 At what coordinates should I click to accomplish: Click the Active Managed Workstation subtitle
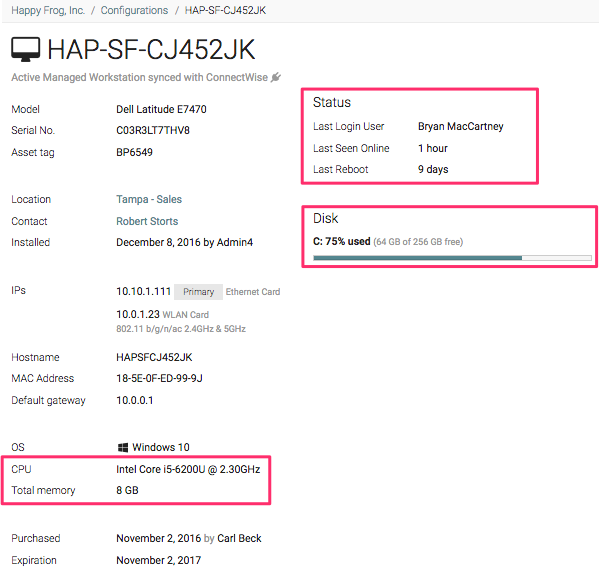[139, 78]
